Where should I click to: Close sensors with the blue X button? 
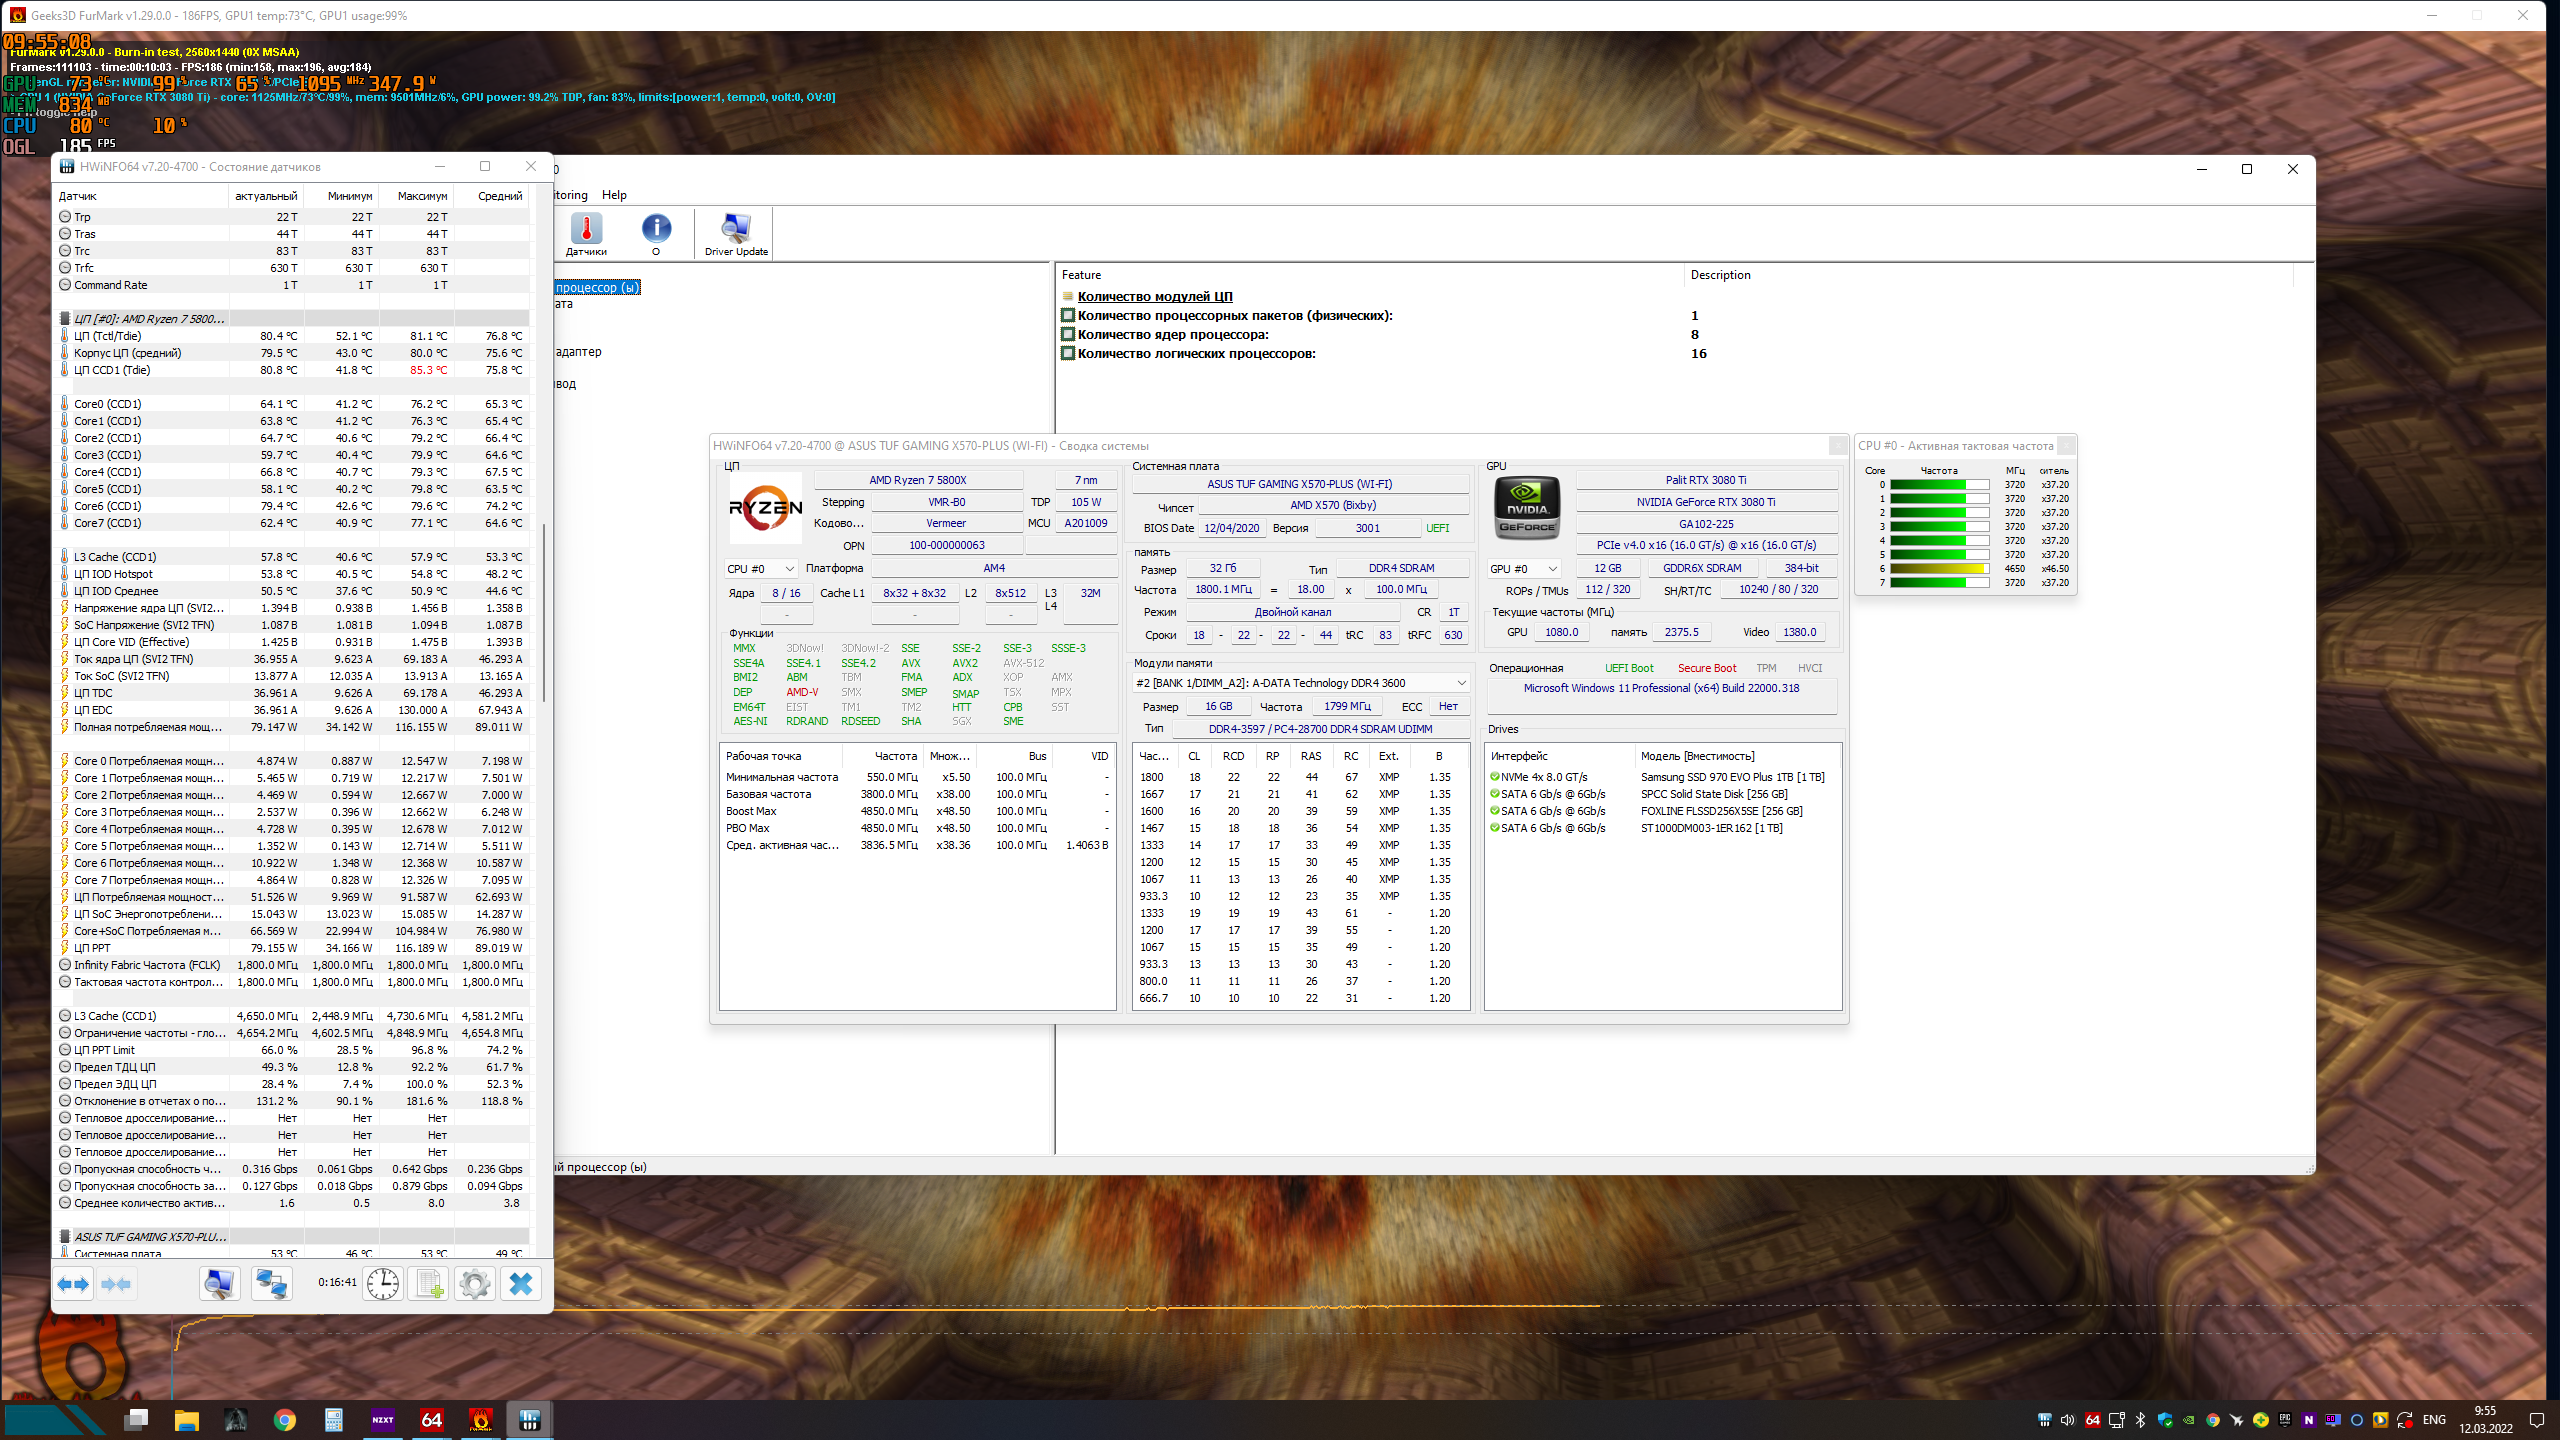pyautogui.click(x=521, y=1284)
